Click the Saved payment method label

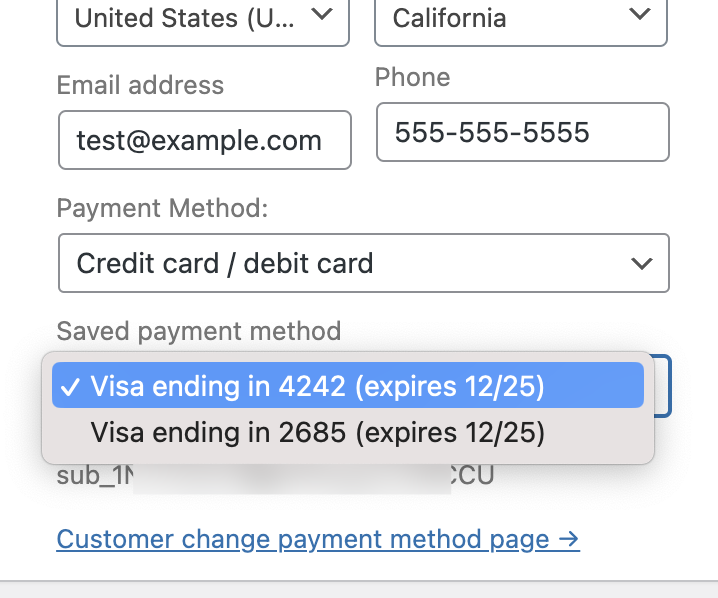tap(199, 331)
